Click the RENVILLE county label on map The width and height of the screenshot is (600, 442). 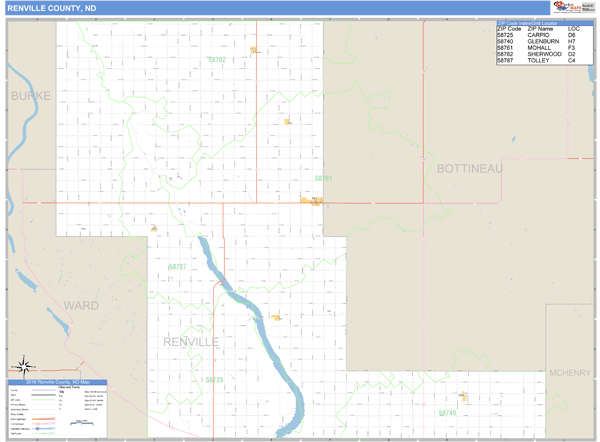pos(190,342)
